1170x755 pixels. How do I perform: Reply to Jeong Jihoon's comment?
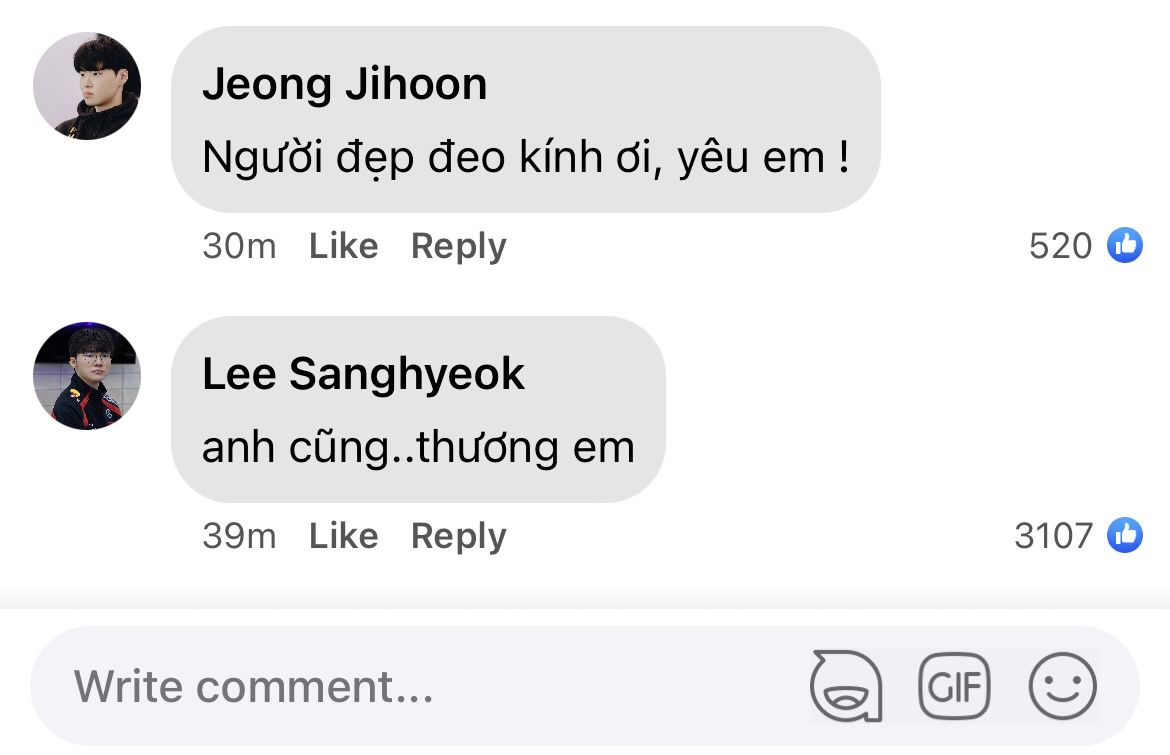458,246
